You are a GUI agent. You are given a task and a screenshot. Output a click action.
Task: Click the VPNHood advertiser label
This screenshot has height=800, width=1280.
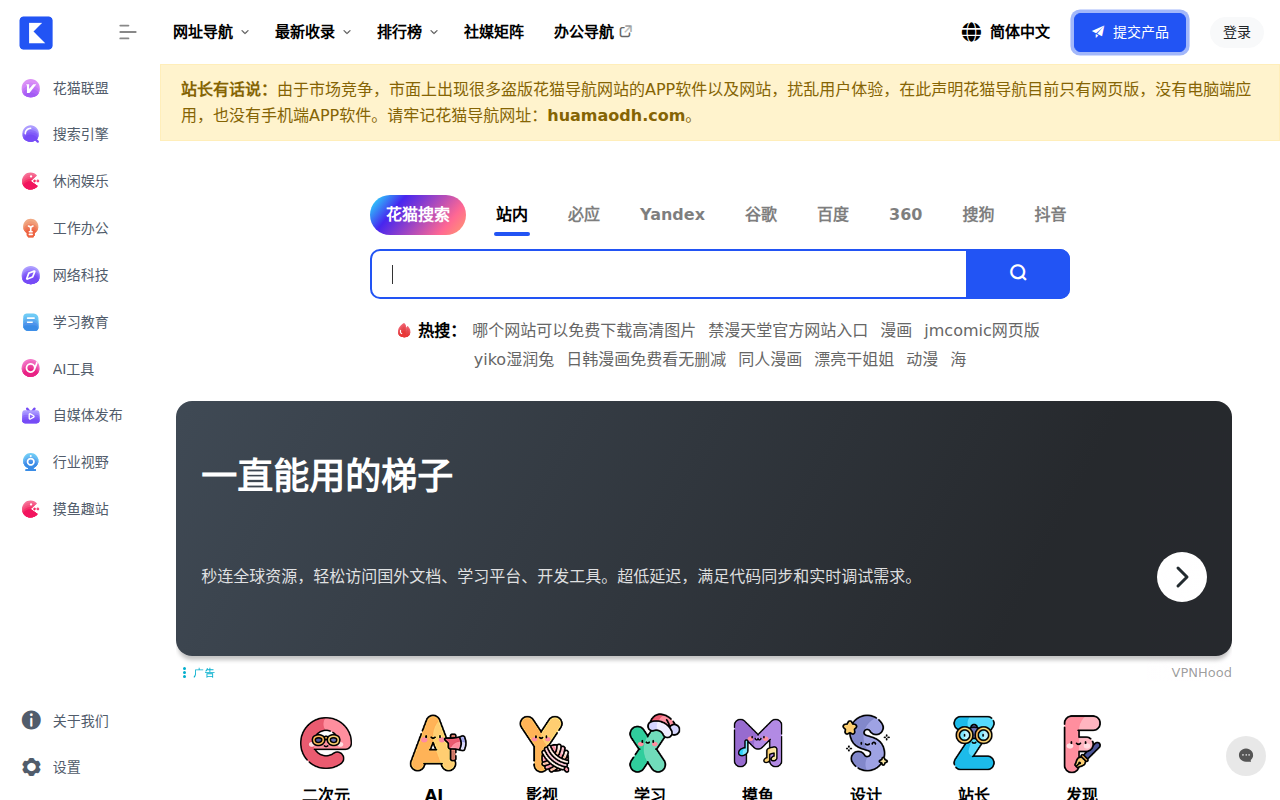[1201, 673]
